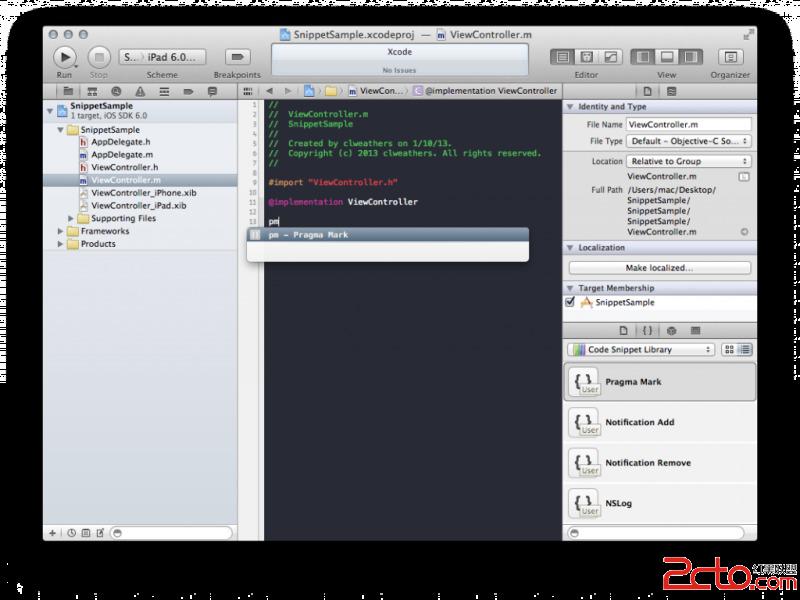
Task: Click the Make localized... button
Action: pyautogui.click(x=659, y=268)
